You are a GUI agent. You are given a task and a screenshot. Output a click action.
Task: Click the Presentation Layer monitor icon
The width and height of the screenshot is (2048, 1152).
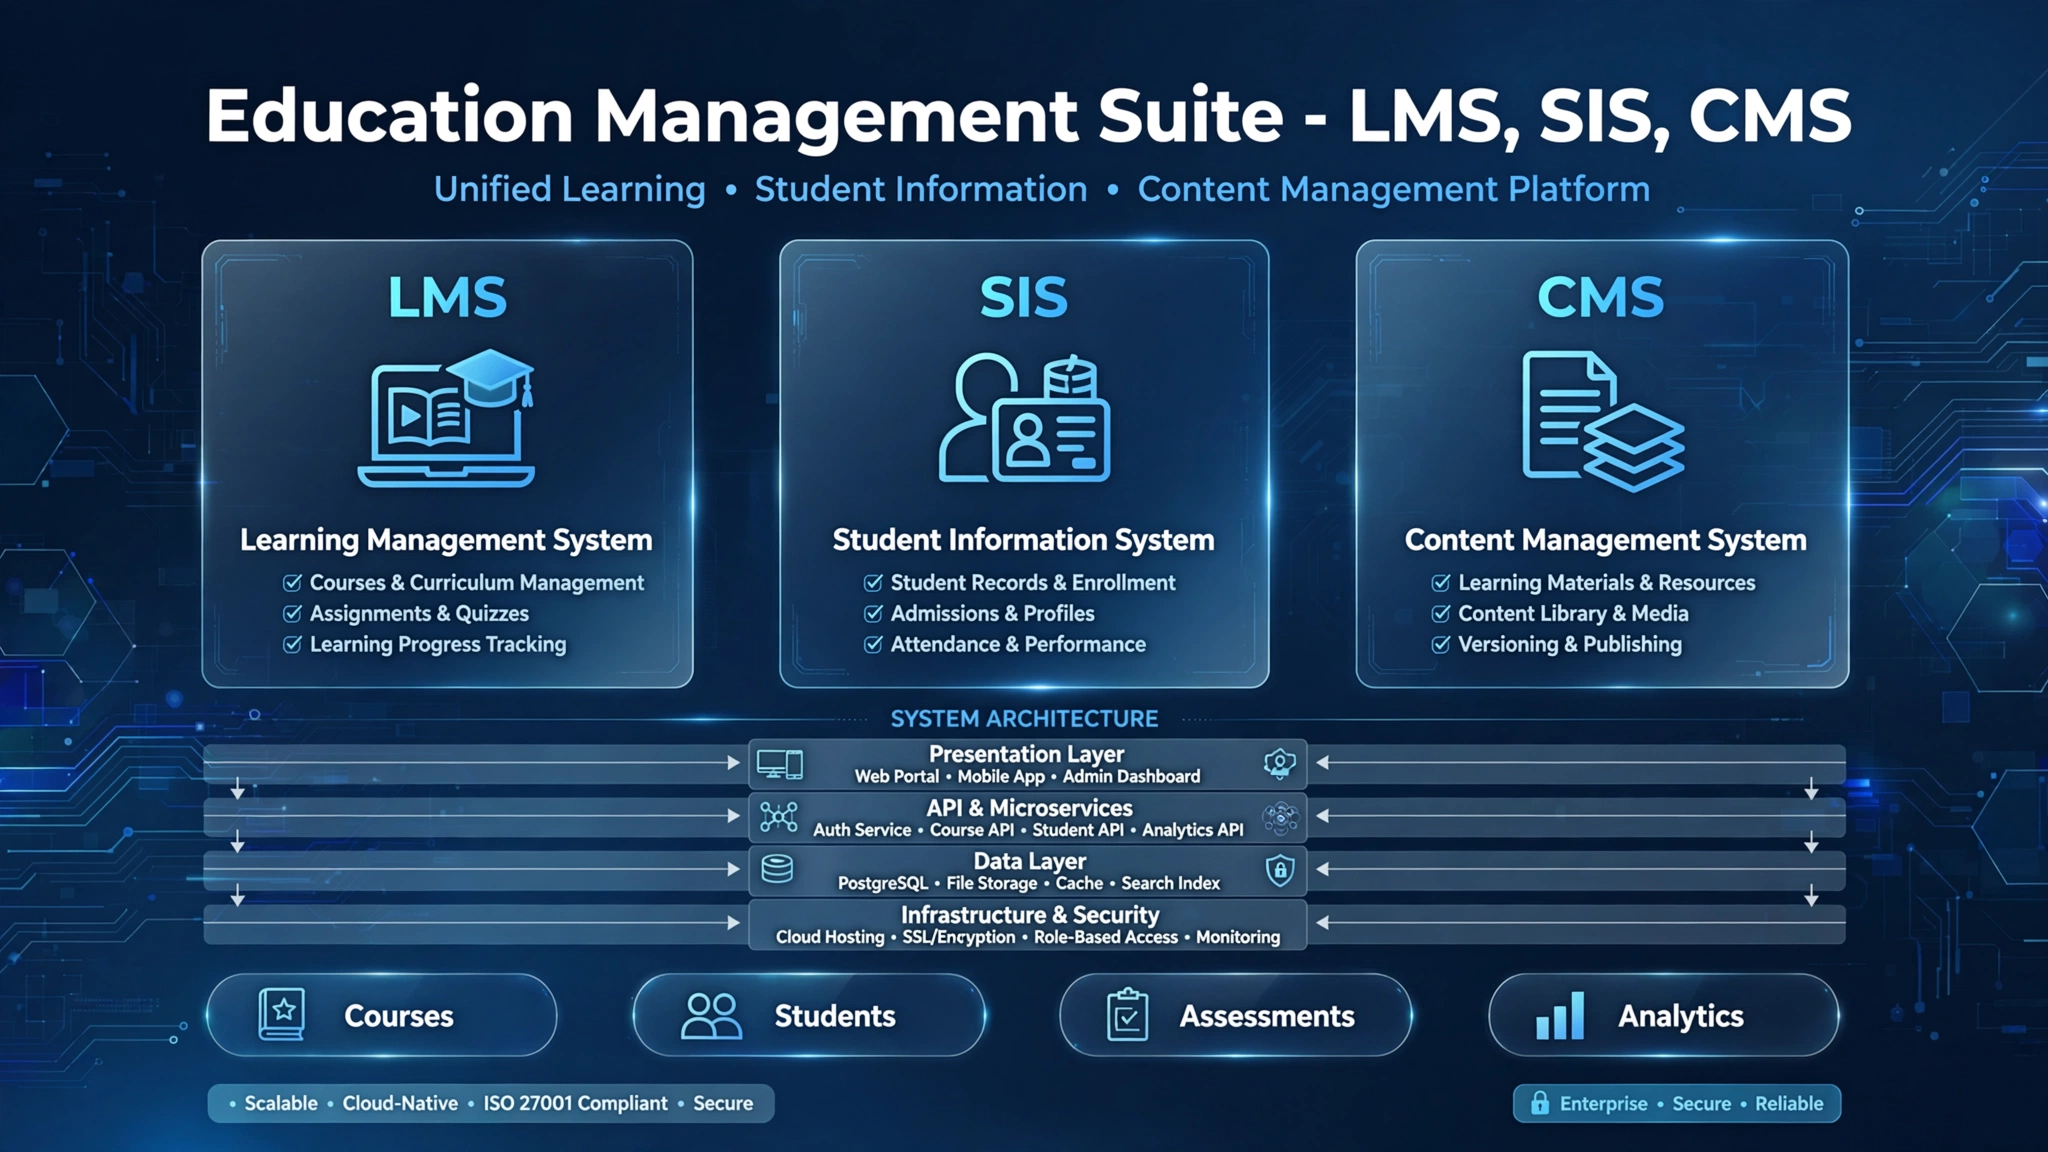780,764
